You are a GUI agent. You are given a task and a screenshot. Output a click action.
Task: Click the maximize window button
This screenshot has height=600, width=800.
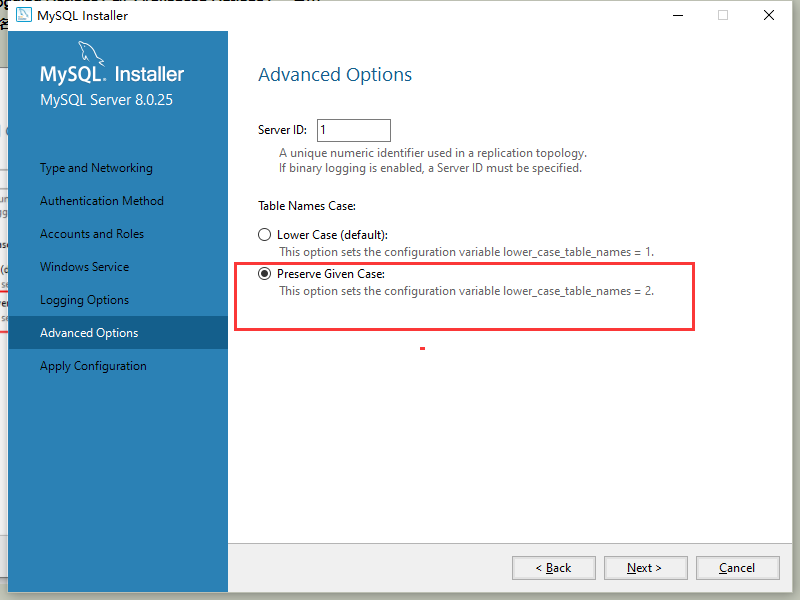pos(723,15)
